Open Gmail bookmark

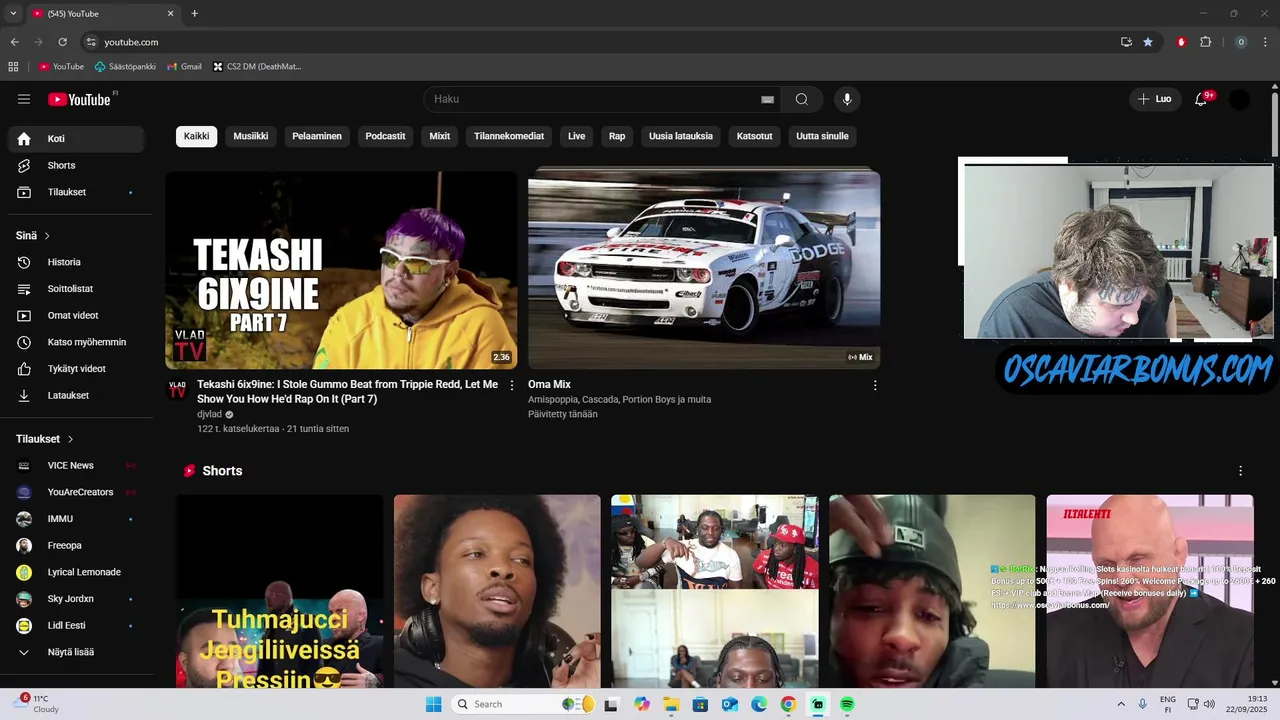(x=184, y=67)
